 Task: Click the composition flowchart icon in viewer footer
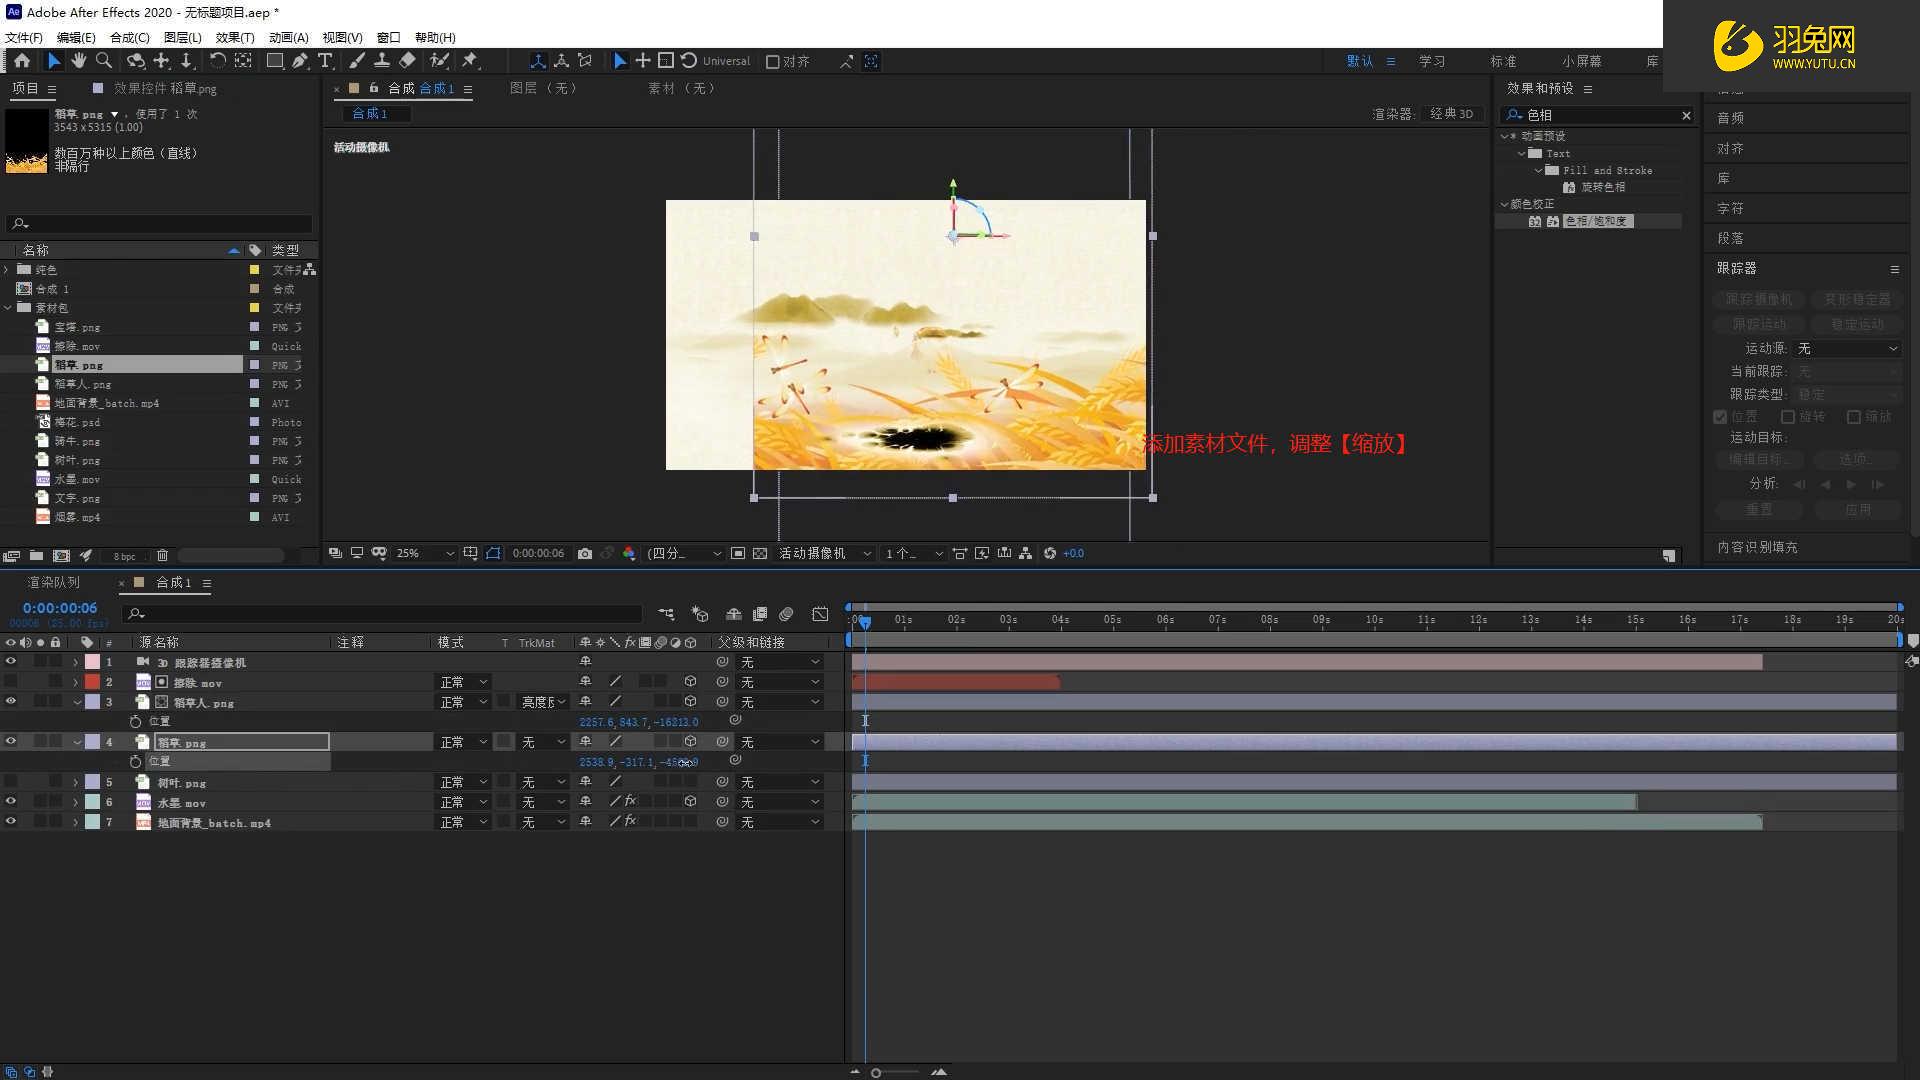[x=1025, y=553]
